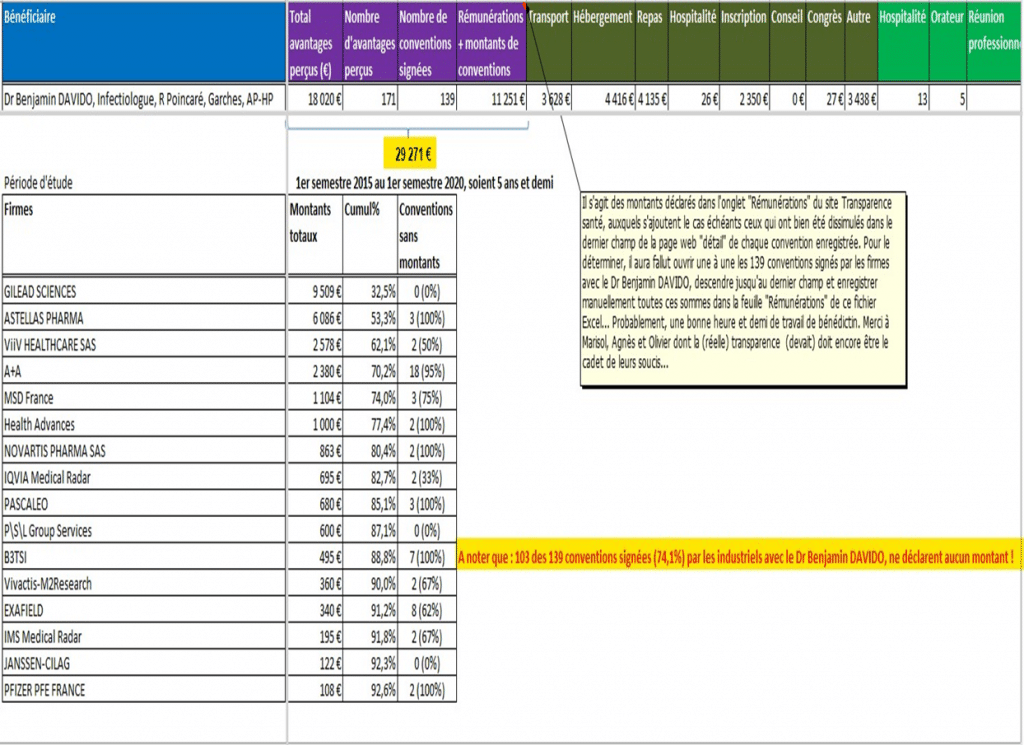Select the Conventions sans montants header
This screenshot has width=1024, height=745.
[426, 234]
